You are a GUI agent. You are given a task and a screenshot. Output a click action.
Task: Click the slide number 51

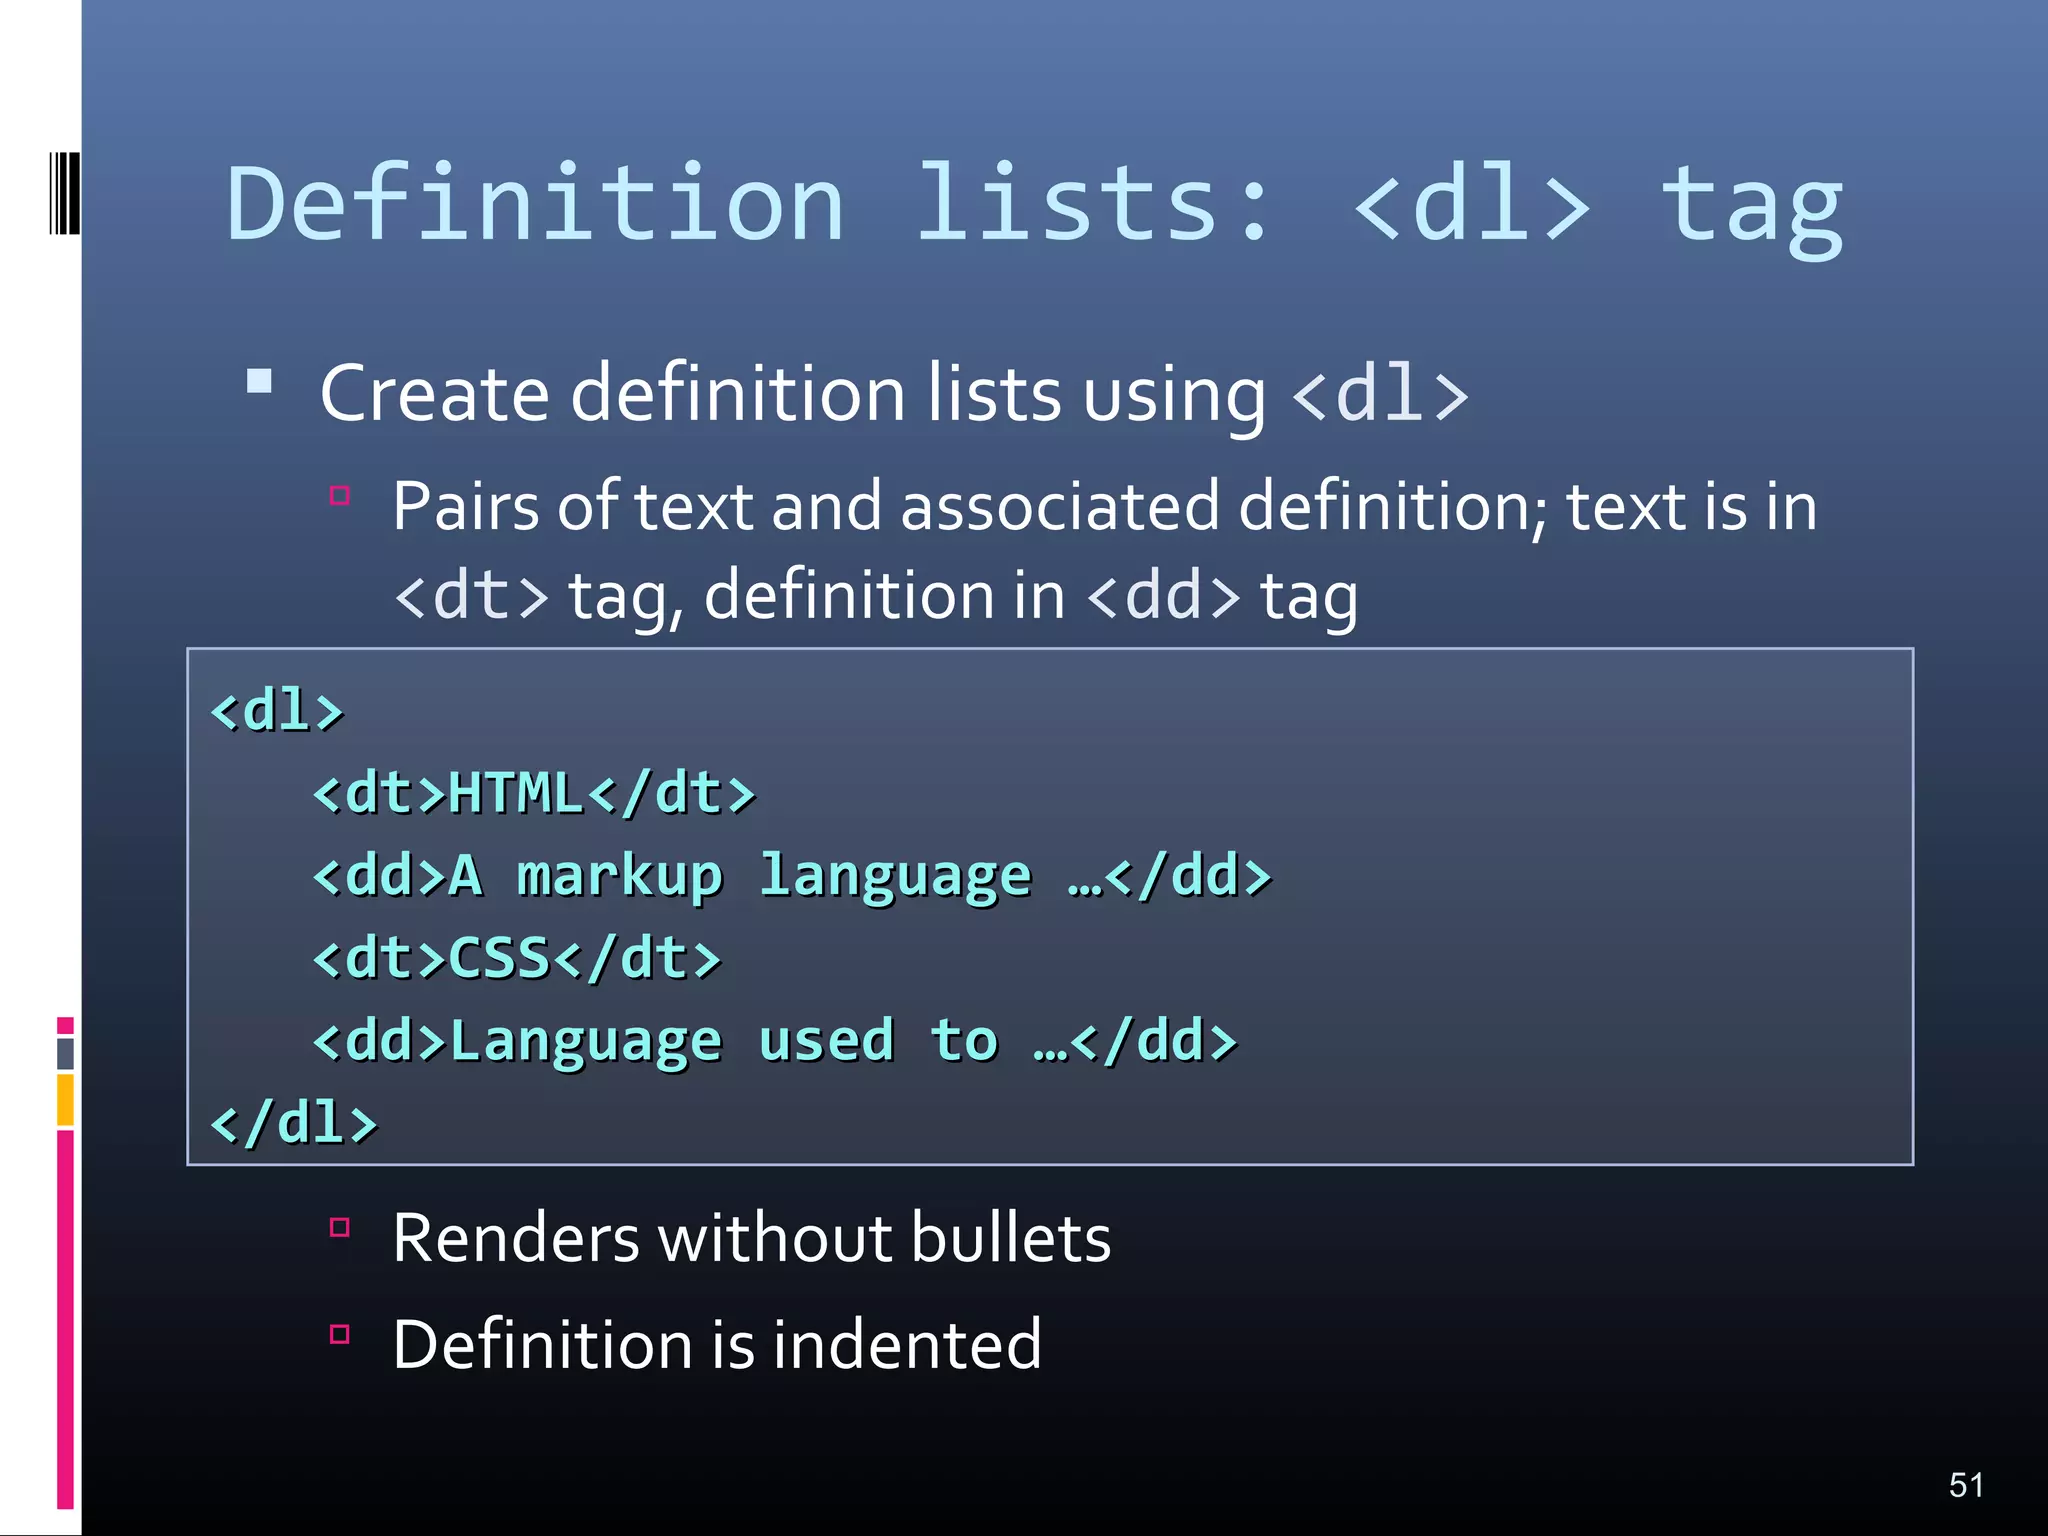(1966, 1485)
